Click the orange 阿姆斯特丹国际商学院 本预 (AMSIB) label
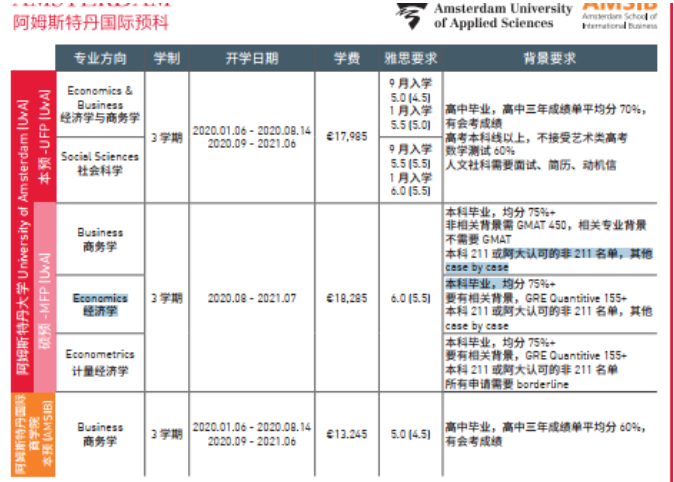The height and width of the screenshot is (482, 674). (33, 434)
